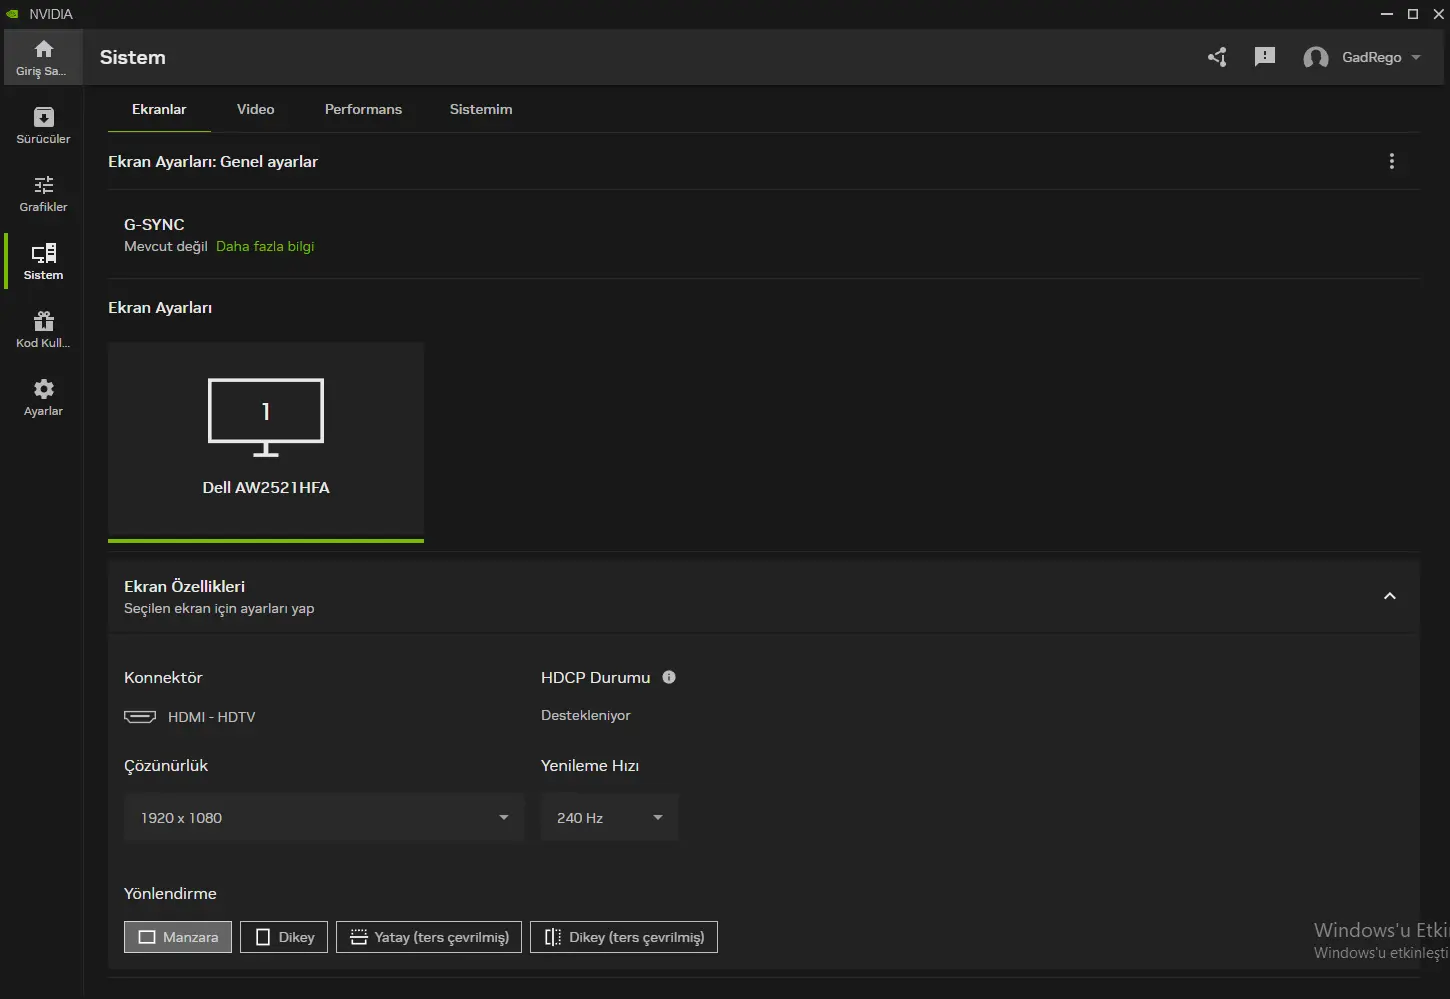Image resolution: width=1450 pixels, height=999 pixels.
Task: Open the 1920 x 1080 resolution dropdown
Action: (x=324, y=818)
